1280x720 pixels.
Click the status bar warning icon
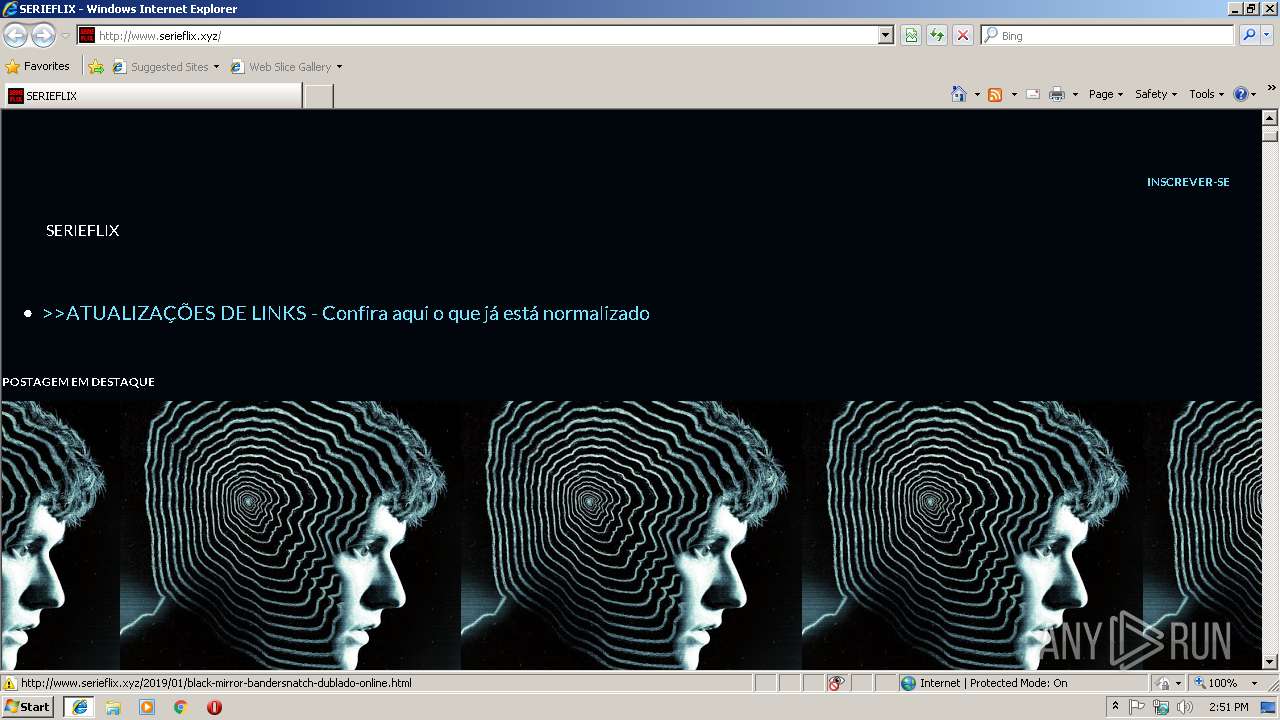coord(10,683)
